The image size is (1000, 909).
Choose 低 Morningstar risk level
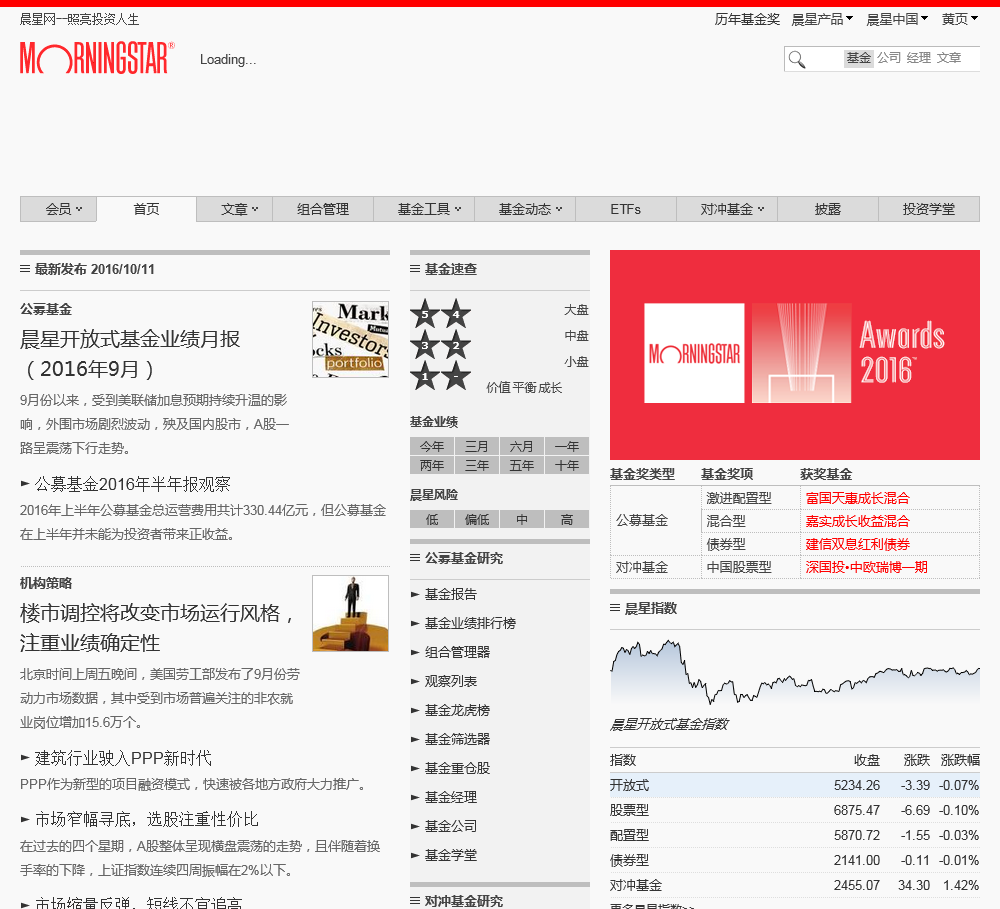(432, 520)
